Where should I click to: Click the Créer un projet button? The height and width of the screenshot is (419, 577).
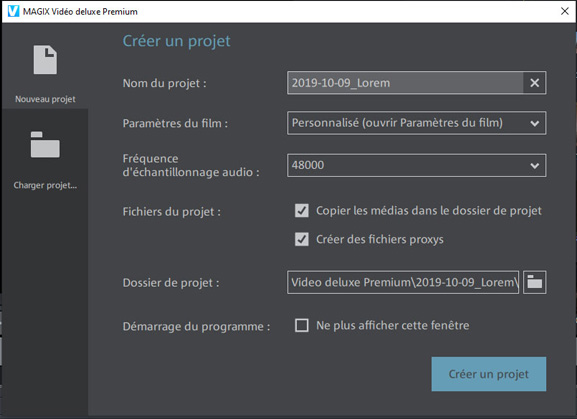(489, 374)
